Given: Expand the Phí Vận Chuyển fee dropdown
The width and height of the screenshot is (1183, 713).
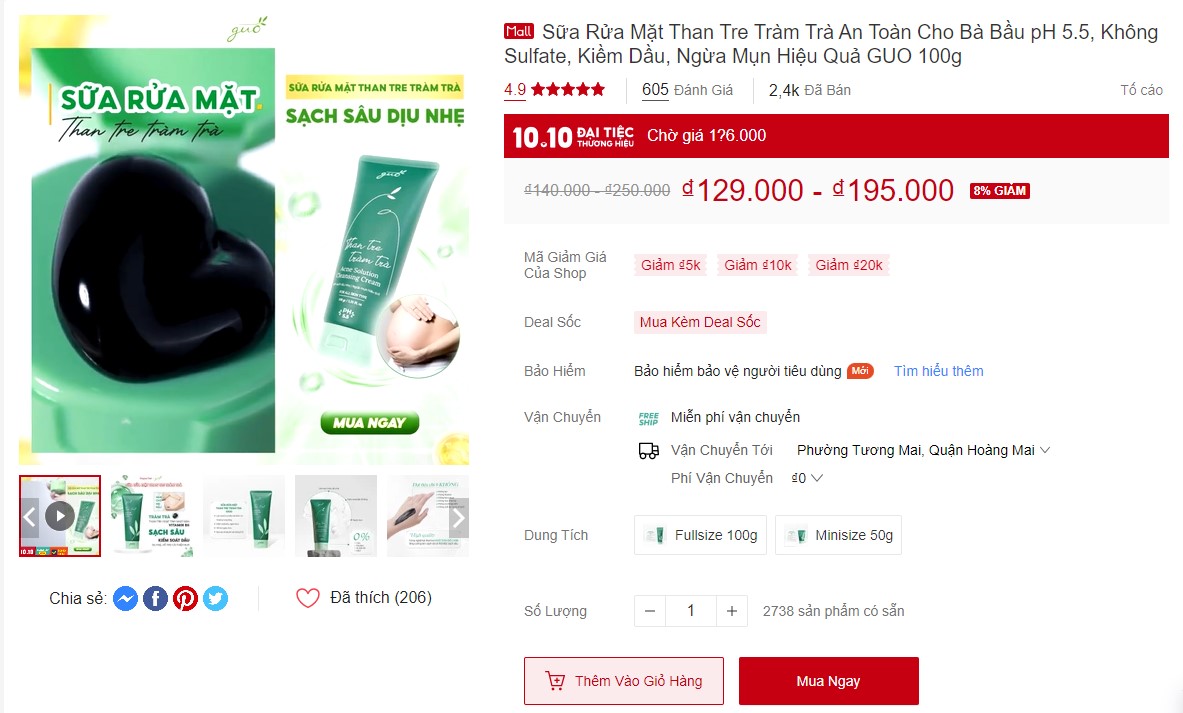Looking at the screenshot, I should click(807, 478).
